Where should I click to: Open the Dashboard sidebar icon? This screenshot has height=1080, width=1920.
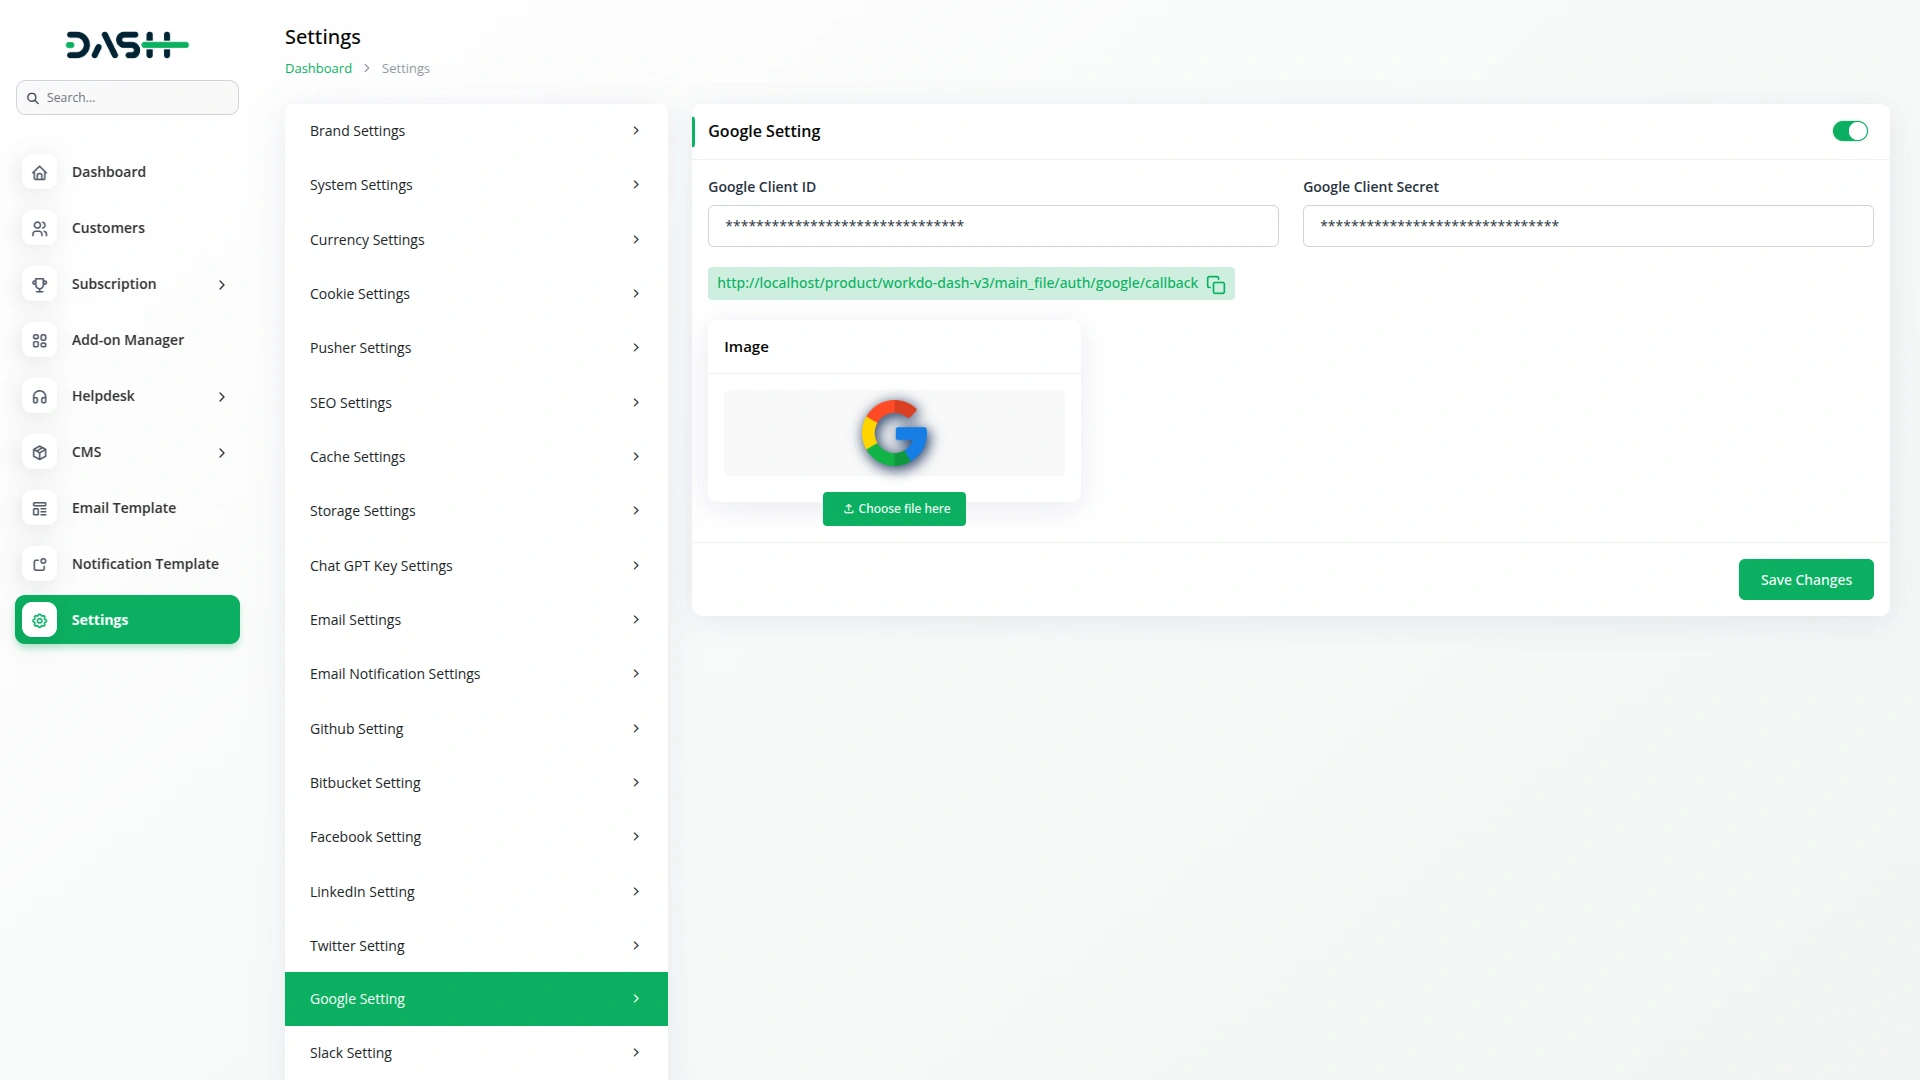point(39,172)
